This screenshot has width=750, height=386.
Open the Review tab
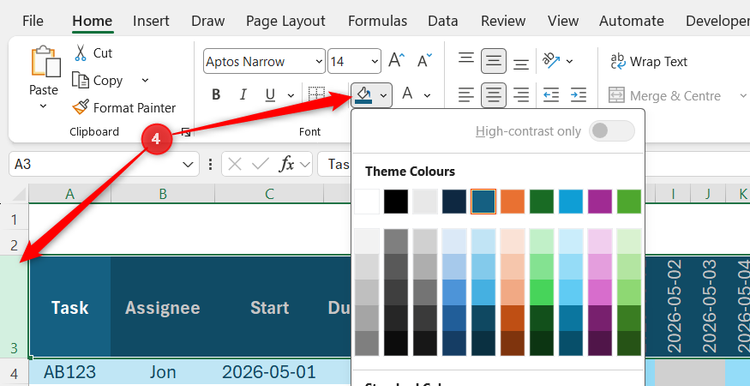503,21
